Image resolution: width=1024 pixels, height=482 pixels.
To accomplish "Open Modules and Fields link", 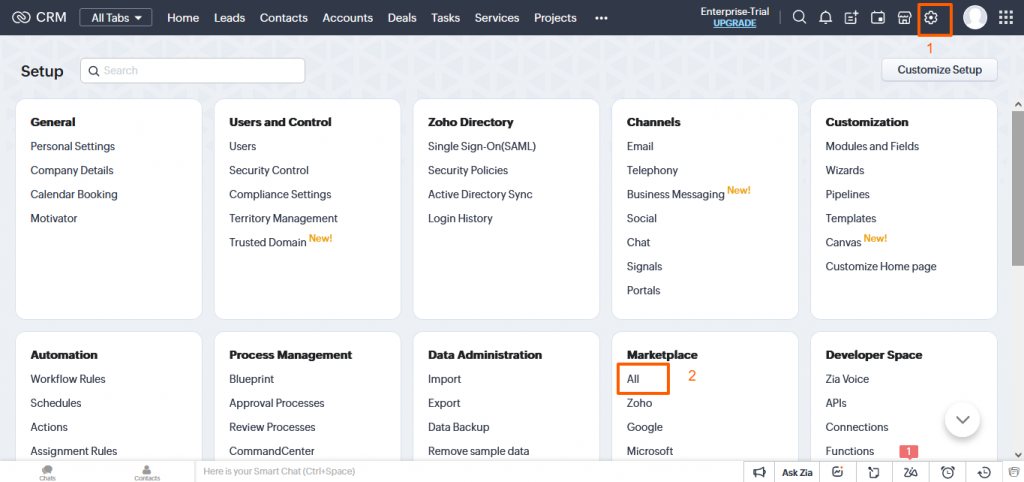I will 872,146.
